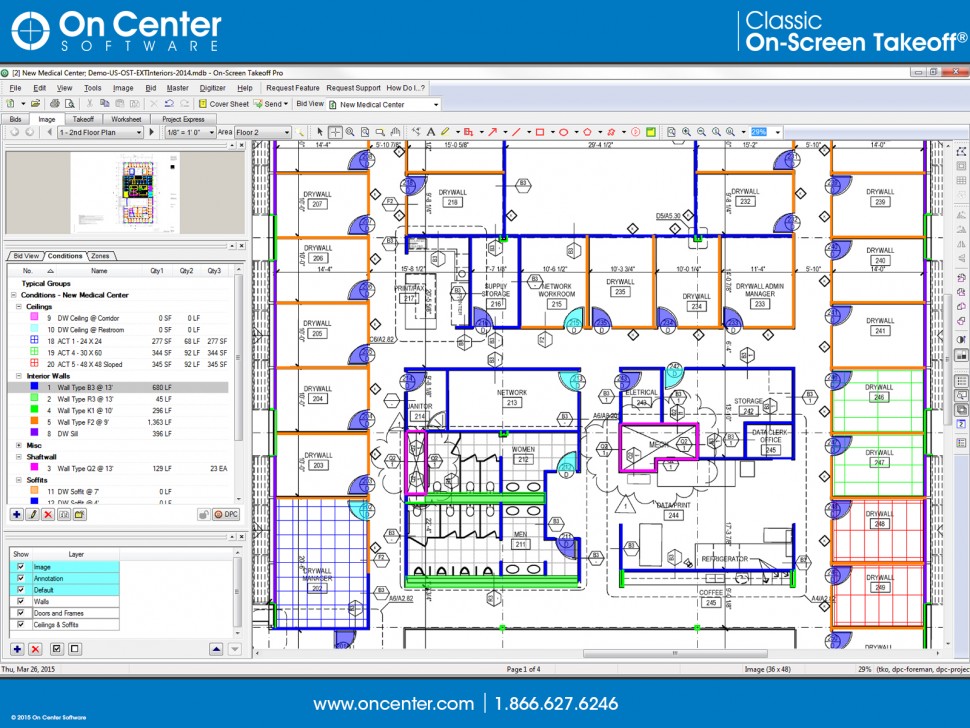Click the DPC button

pos(226,515)
